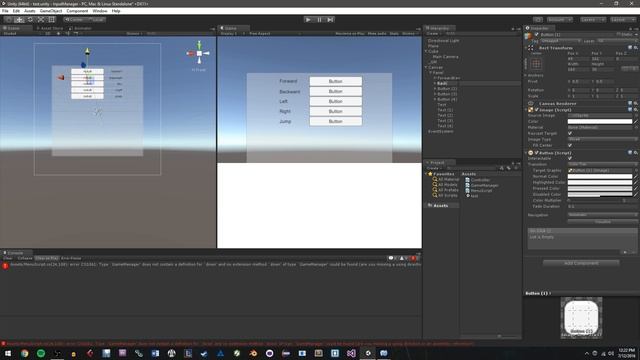Toggle Collapse in the Console toolbar

(x=24, y=258)
